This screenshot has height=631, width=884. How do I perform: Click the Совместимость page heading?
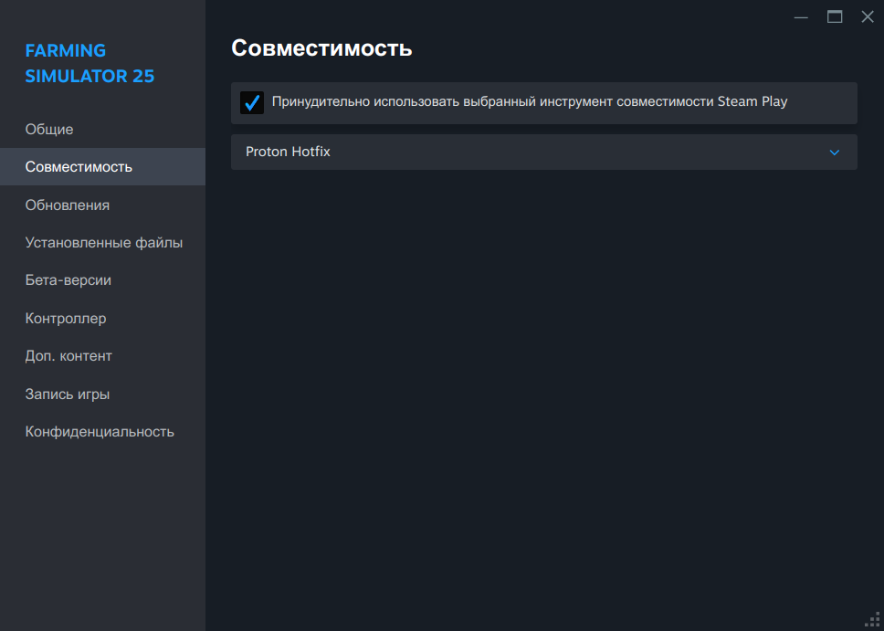pyautogui.click(x=321, y=48)
